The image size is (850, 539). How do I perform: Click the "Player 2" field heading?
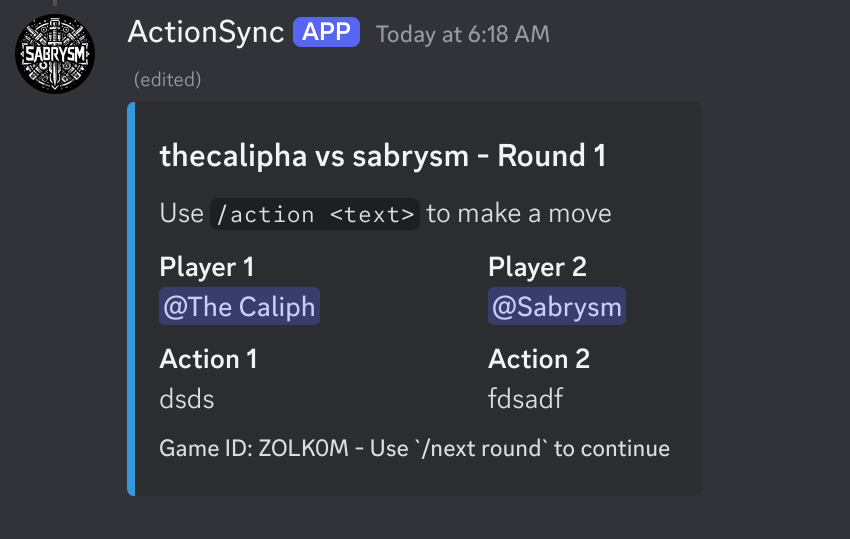[537, 267]
